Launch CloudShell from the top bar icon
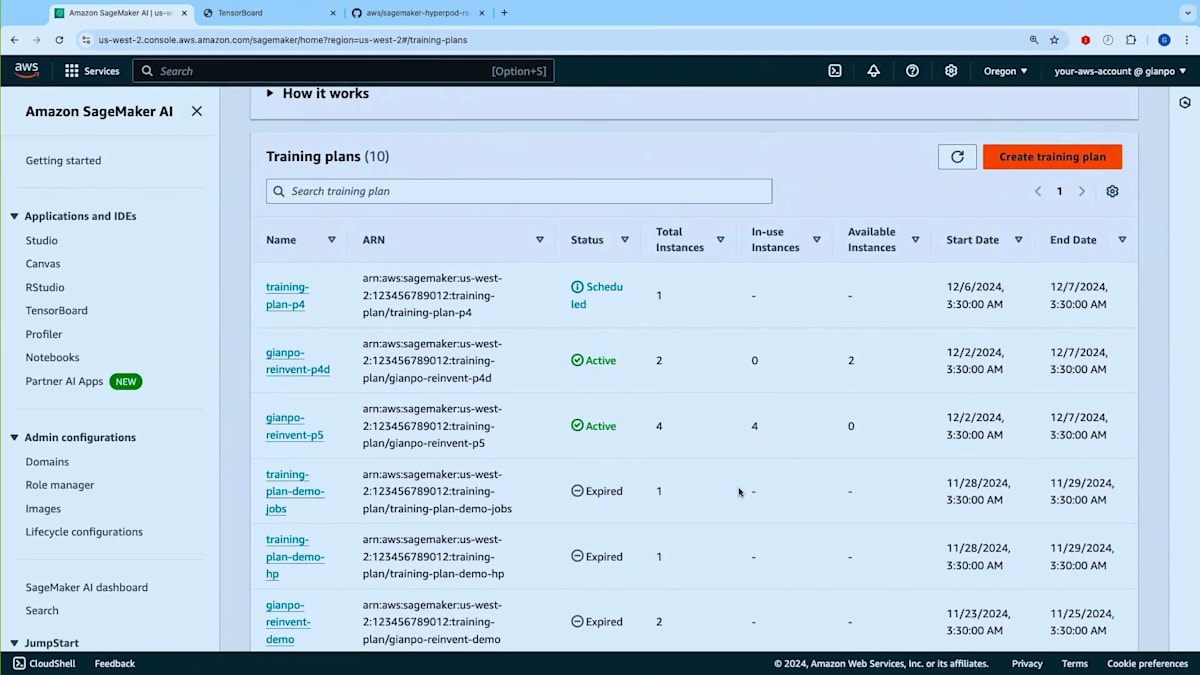The height and width of the screenshot is (675, 1200). (x=835, y=71)
